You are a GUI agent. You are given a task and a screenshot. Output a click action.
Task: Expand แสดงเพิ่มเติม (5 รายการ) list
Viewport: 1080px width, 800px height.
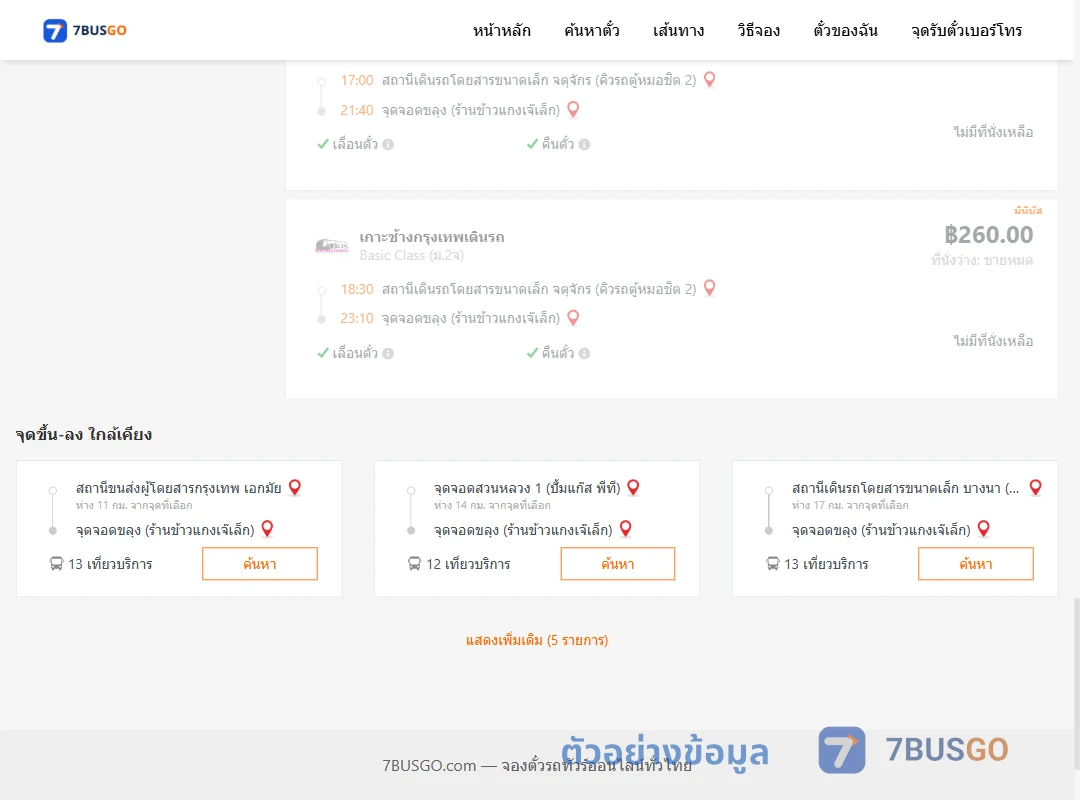tap(537, 640)
